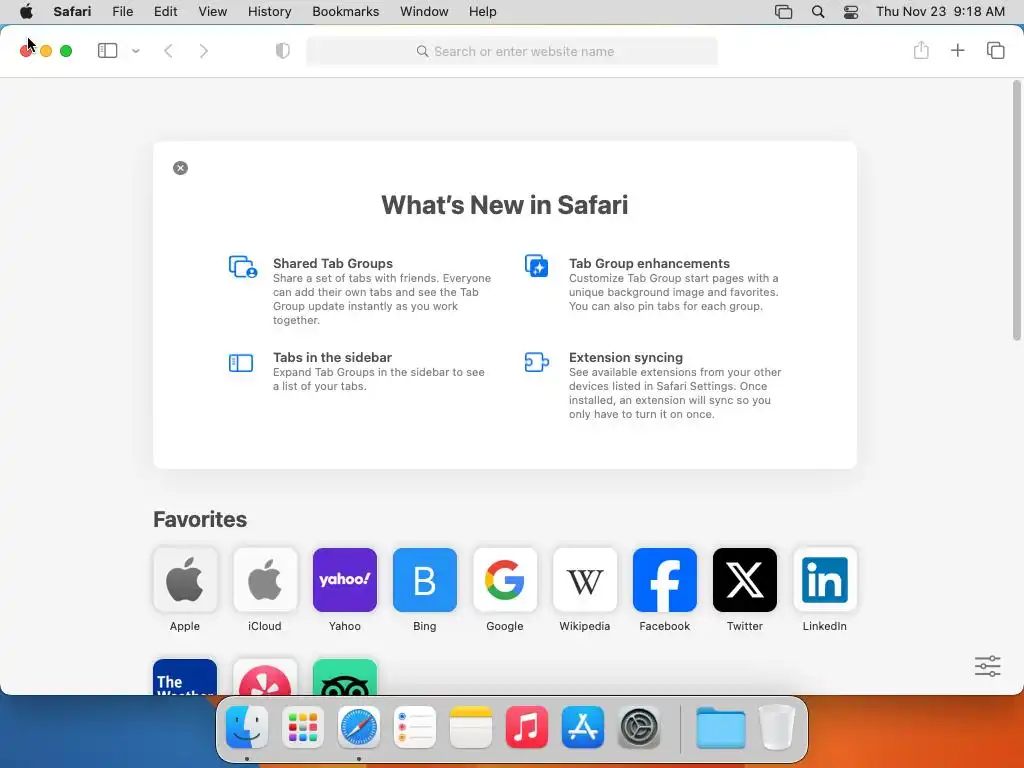The image size is (1024, 768).
Task: Open the Yahoo favorite
Action: 345,580
